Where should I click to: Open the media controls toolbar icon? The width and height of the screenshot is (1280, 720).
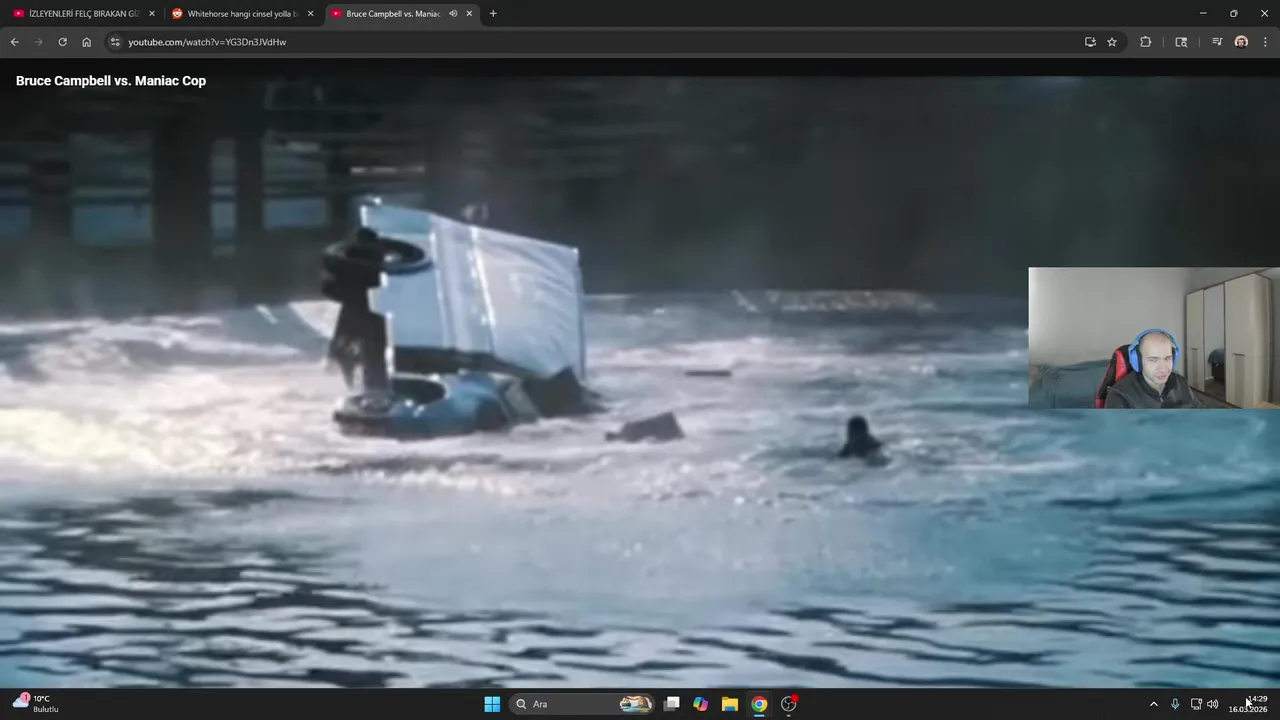coord(1217,42)
